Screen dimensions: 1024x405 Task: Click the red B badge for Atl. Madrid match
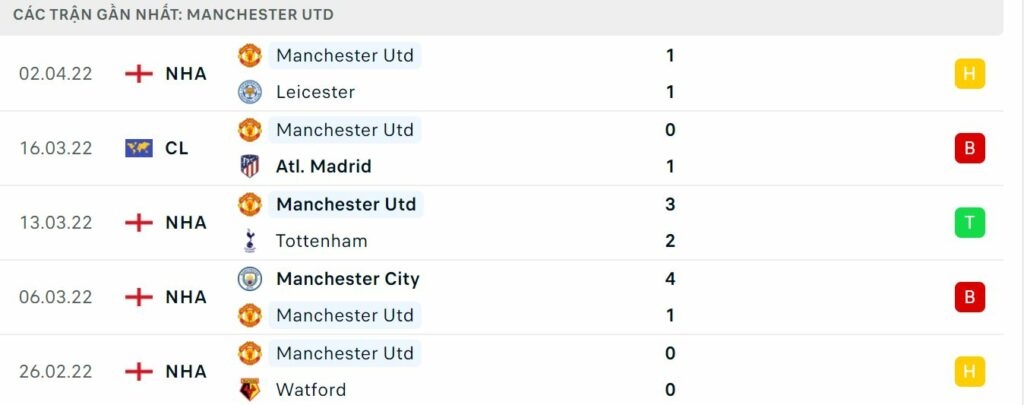coord(969,148)
